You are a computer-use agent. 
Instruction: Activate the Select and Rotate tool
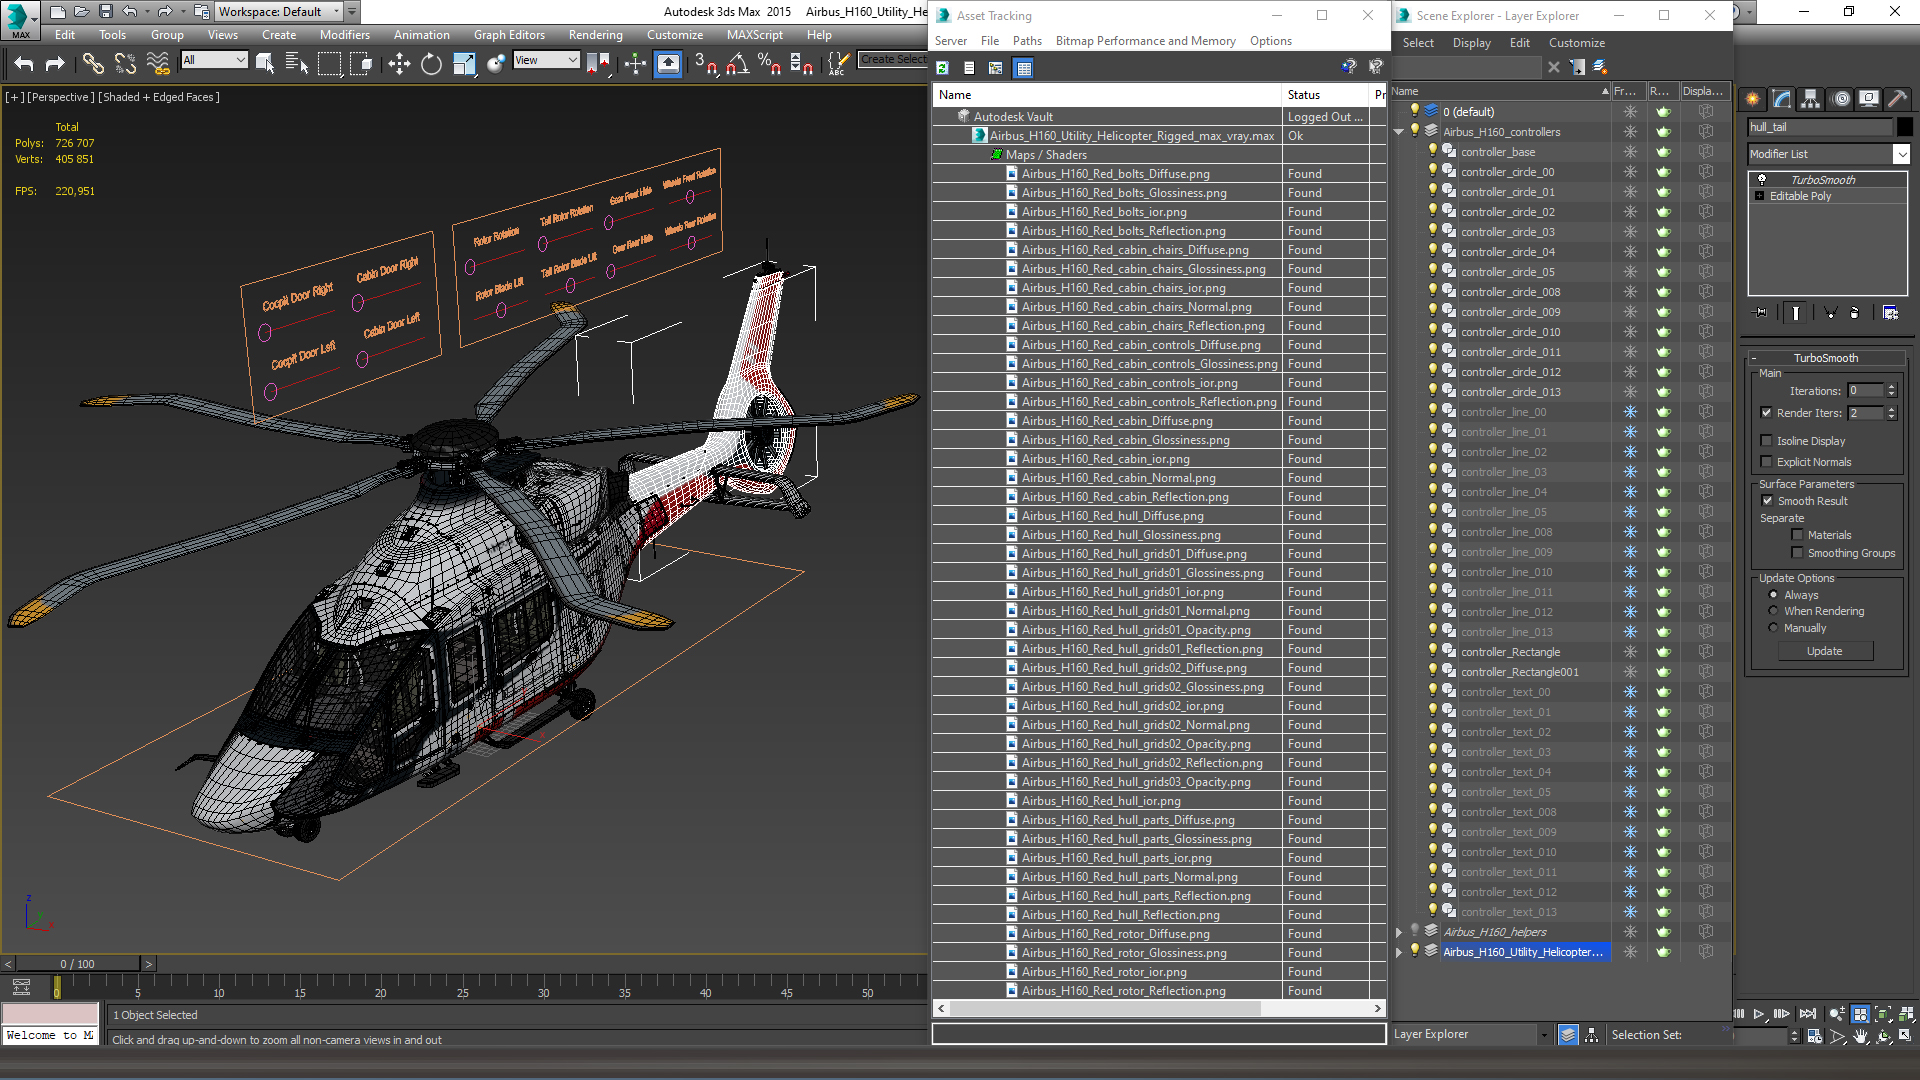[431, 64]
